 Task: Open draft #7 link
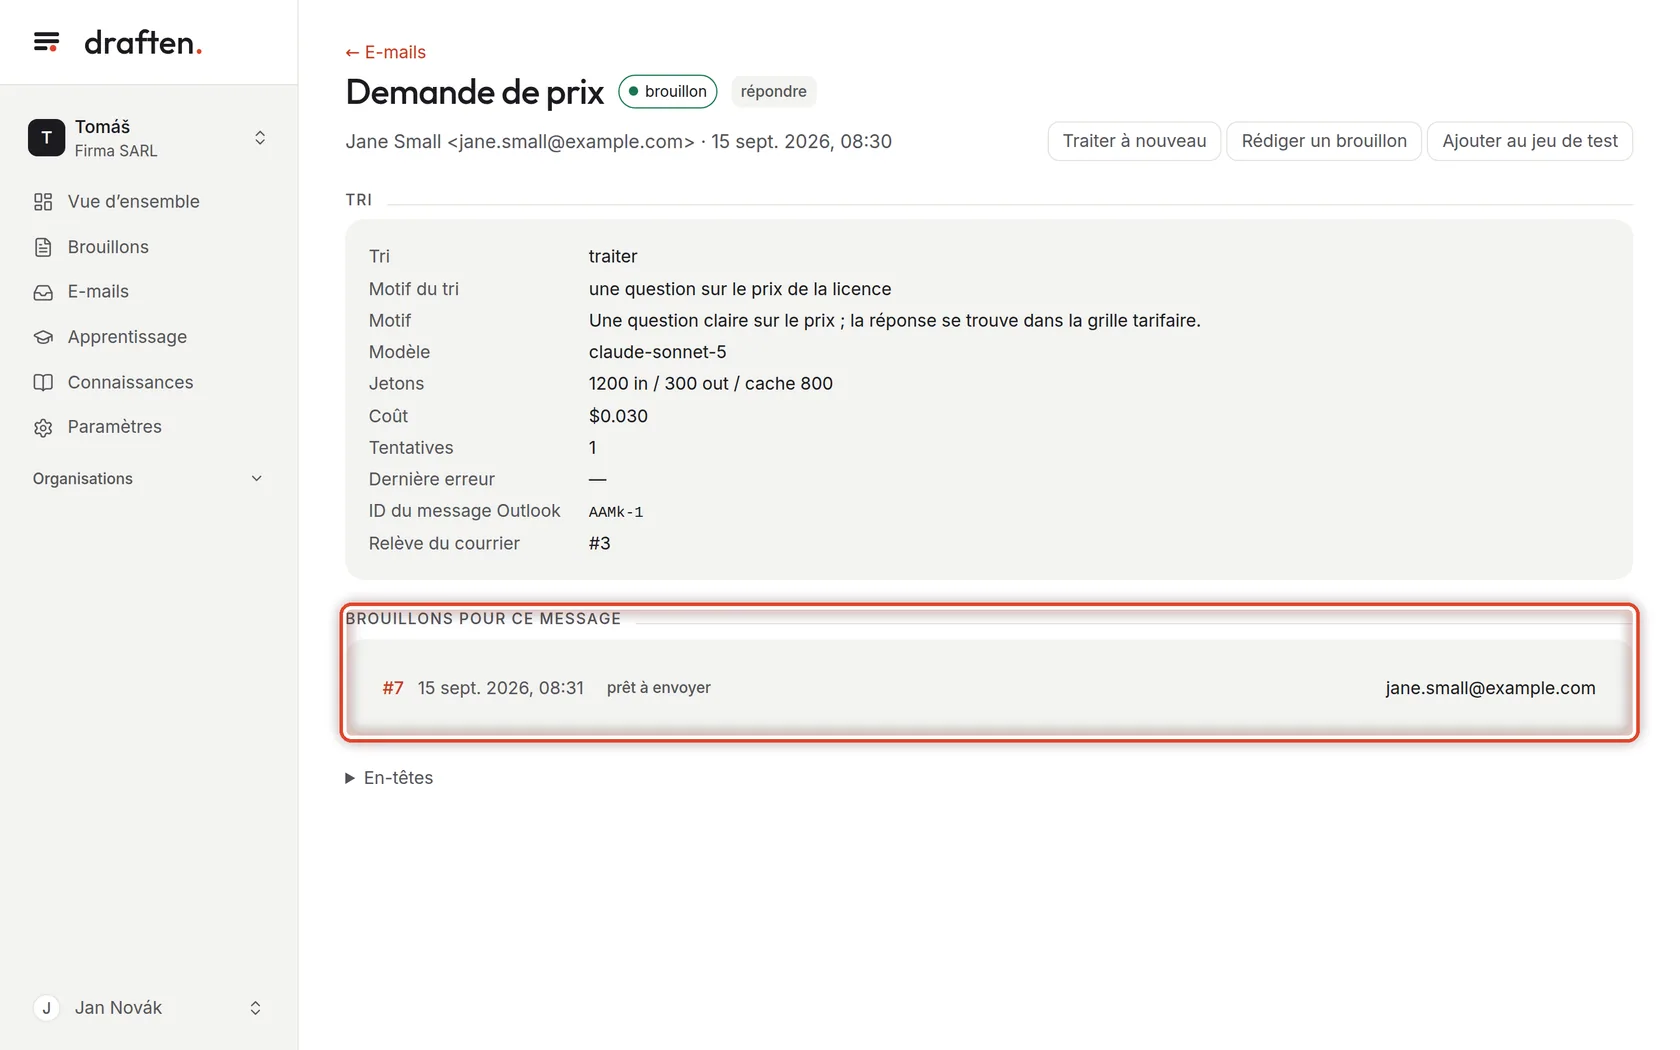click(x=393, y=688)
